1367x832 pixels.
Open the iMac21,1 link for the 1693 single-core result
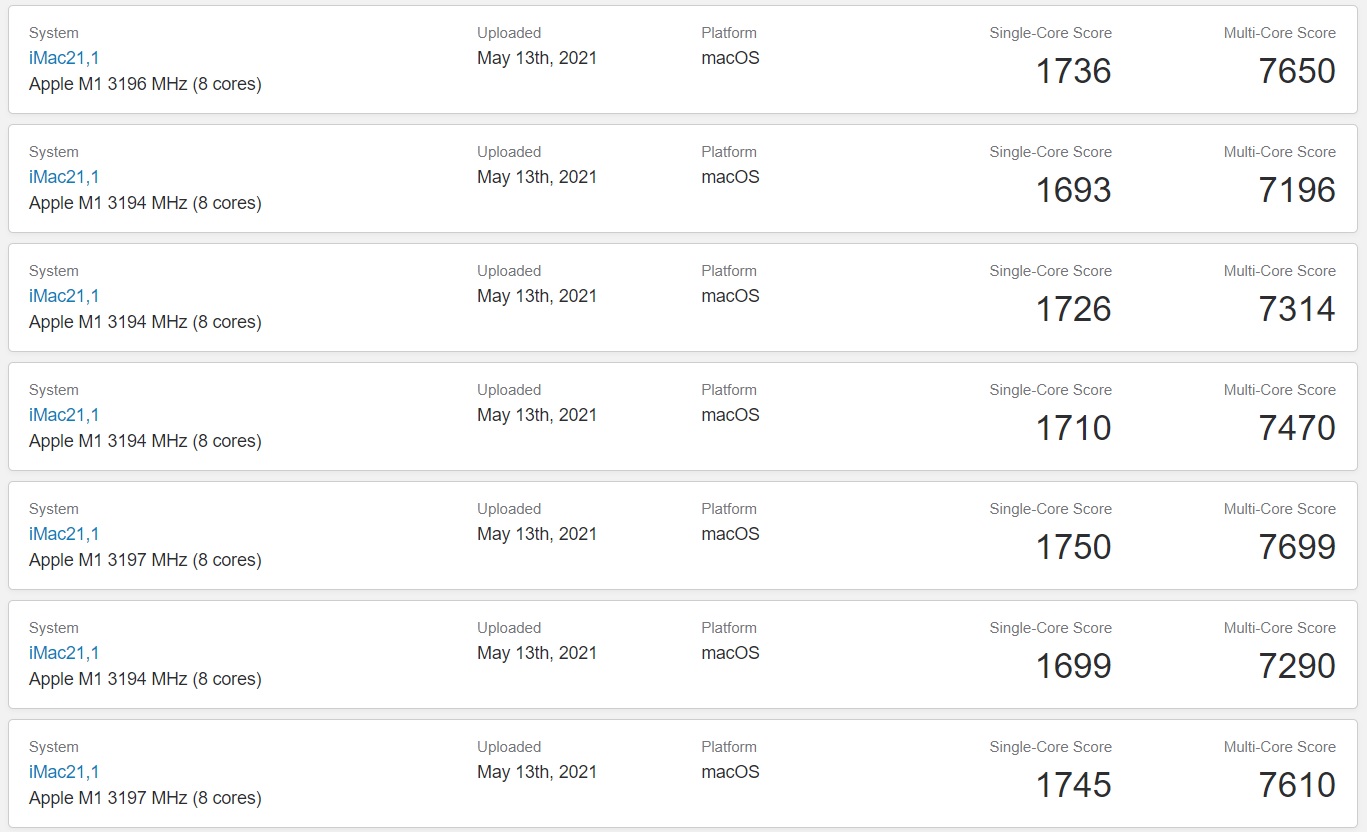[64, 177]
